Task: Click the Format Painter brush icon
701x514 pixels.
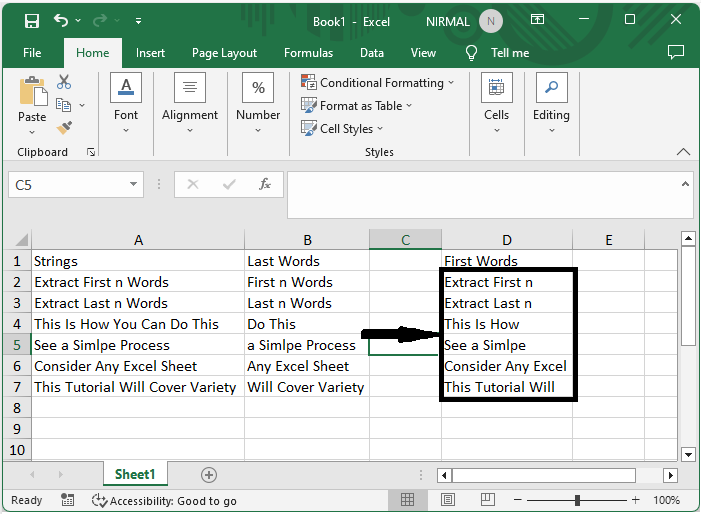Action: click(x=64, y=128)
